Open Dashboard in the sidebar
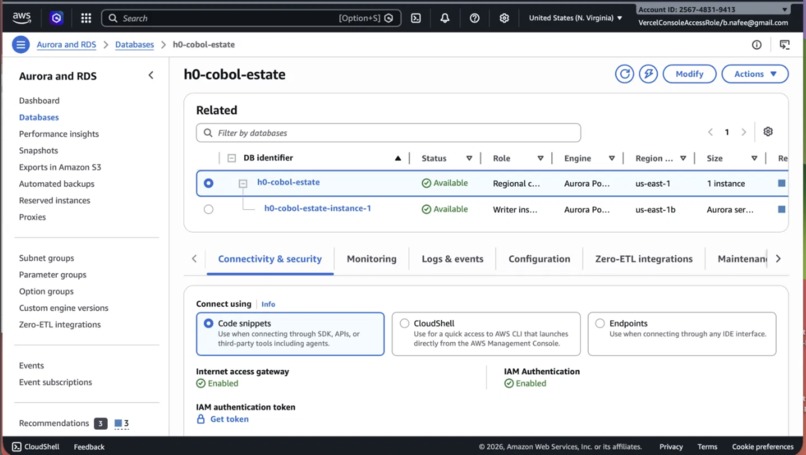806x455 pixels. pyautogui.click(x=39, y=101)
